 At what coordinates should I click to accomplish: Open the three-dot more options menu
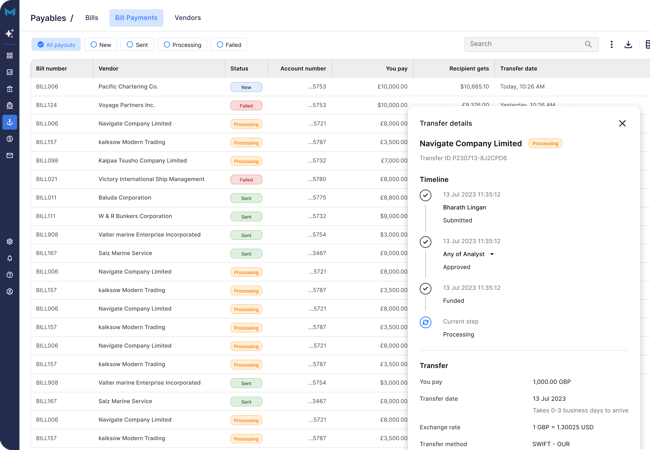pyautogui.click(x=611, y=44)
